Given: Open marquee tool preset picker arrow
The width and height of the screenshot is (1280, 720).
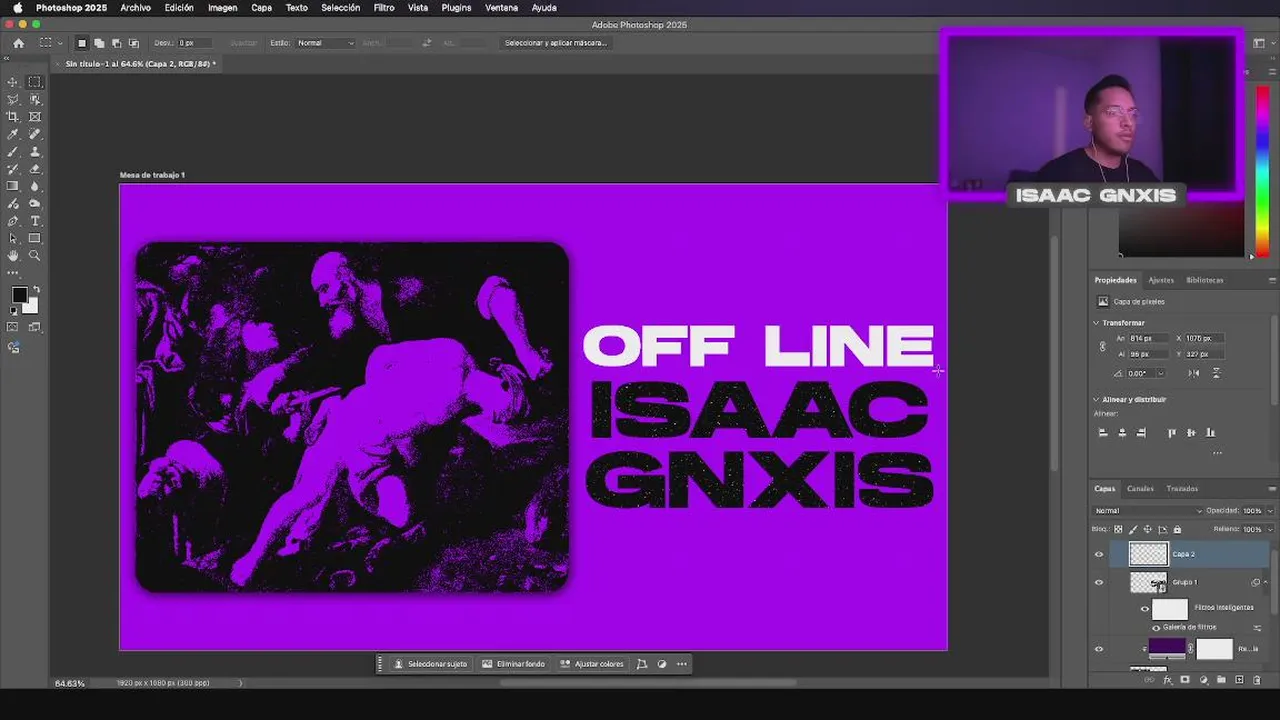Looking at the screenshot, I should point(59,43).
